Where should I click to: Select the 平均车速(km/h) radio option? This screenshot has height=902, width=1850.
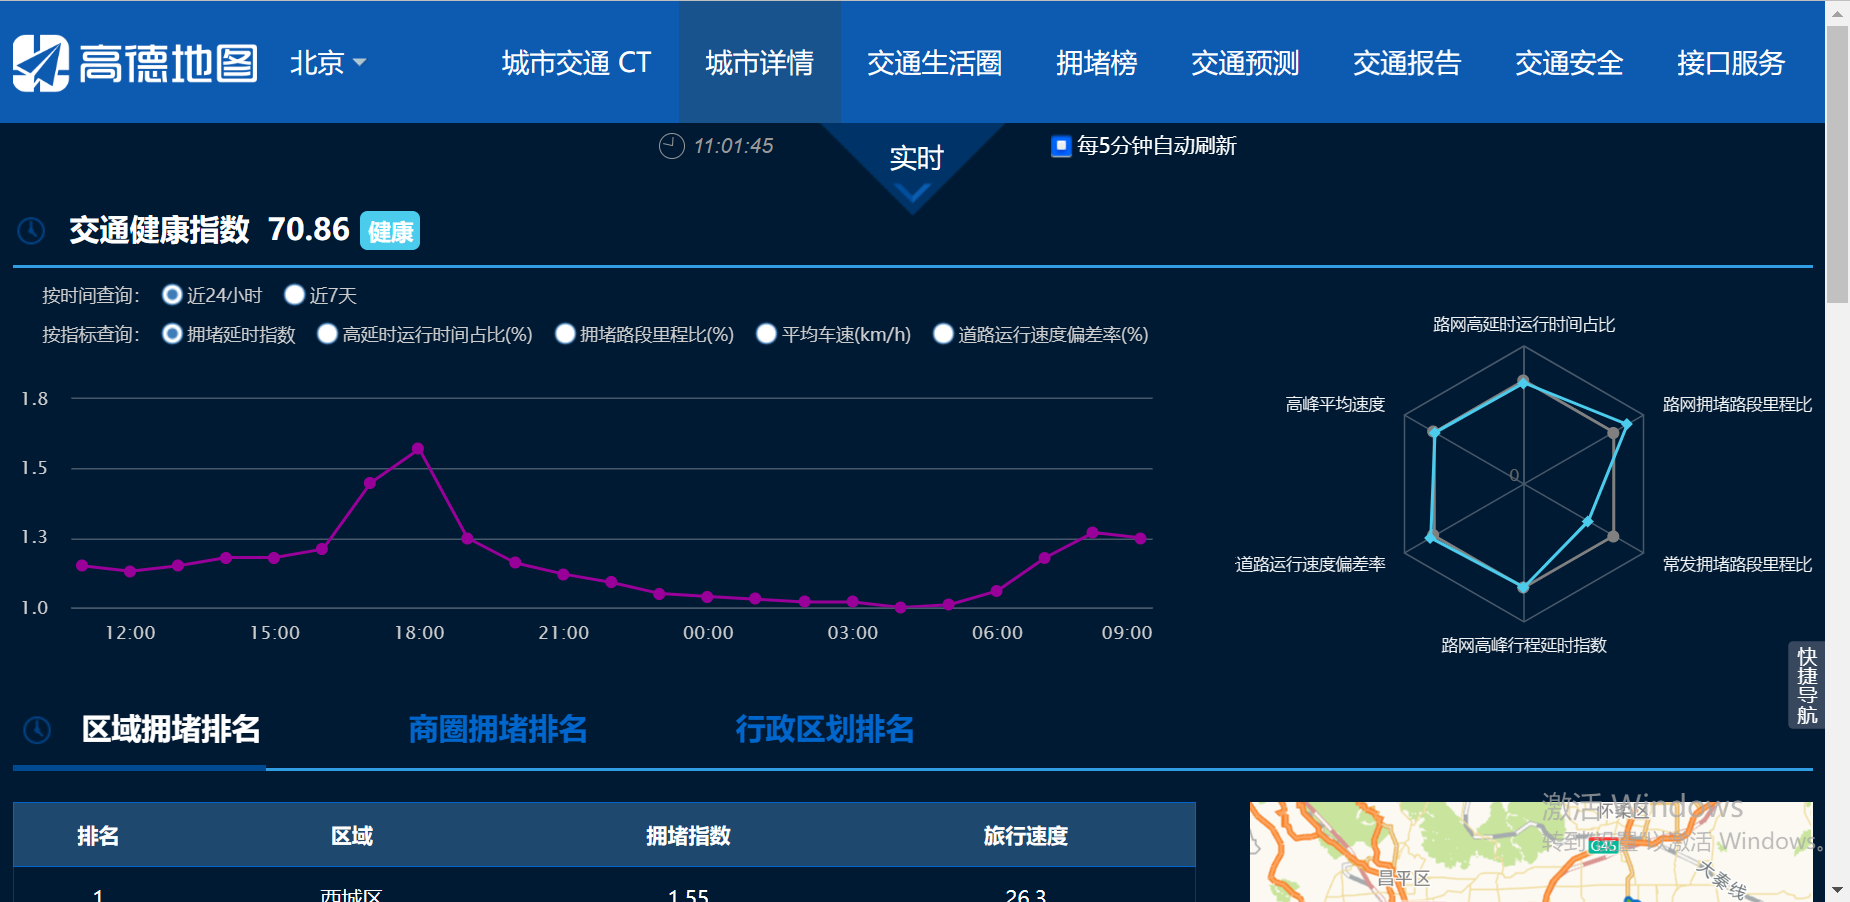pyautogui.click(x=766, y=334)
